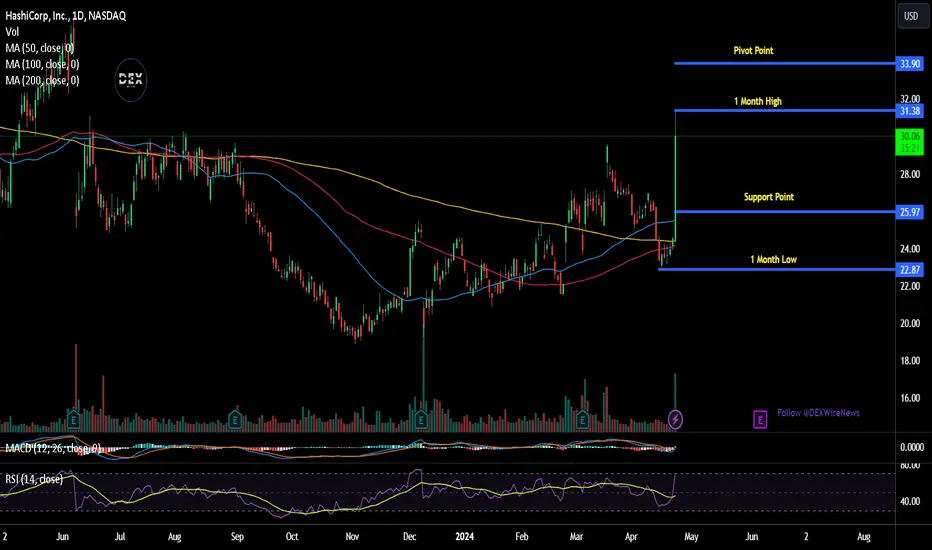This screenshot has width=932, height=550.
Task: Click the 20.00 price axis value
Action: coord(910,323)
